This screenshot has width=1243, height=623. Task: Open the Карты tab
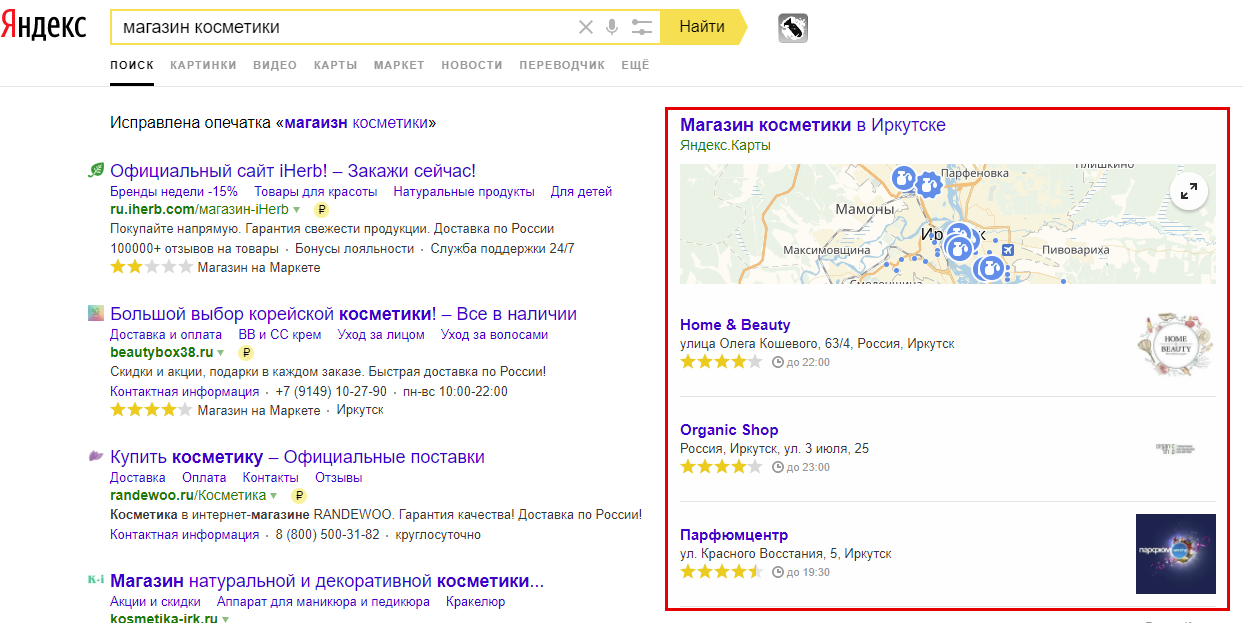coord(335,65)
